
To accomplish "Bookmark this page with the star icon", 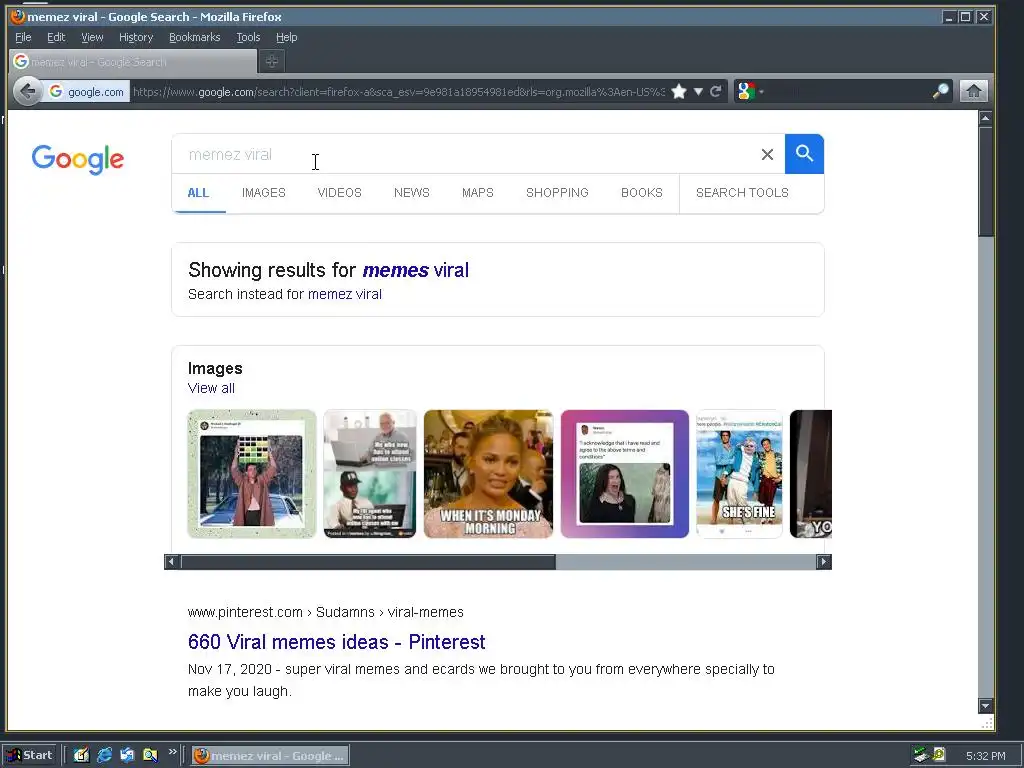I will [x=679, y=91].
